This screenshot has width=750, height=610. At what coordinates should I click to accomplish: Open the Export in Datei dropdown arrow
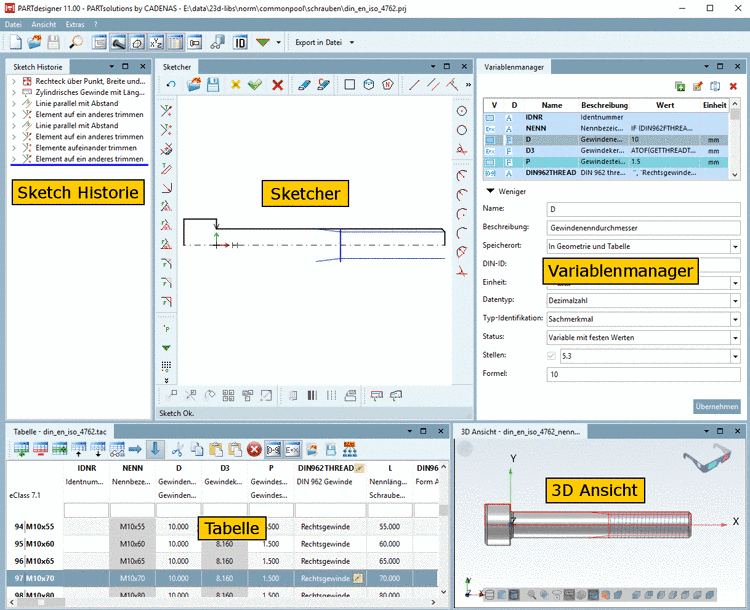[352, 43]
